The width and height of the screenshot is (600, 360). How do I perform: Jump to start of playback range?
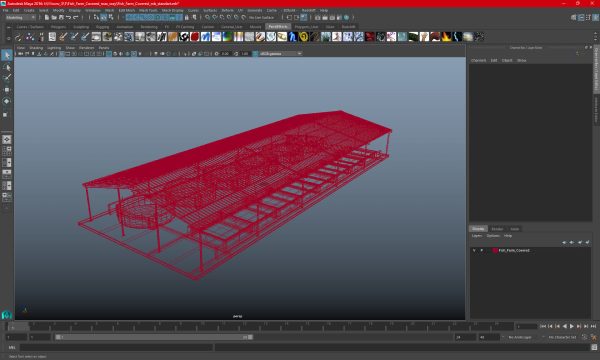point(543,326)
